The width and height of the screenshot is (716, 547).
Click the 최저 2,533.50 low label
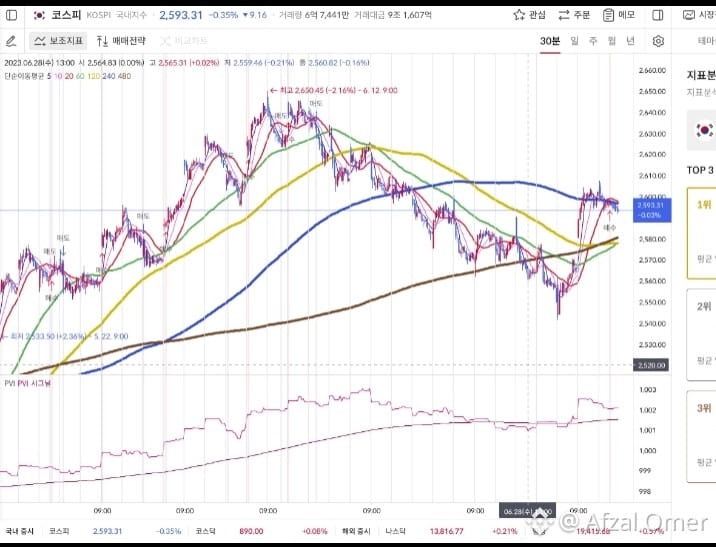pos(64,337)
